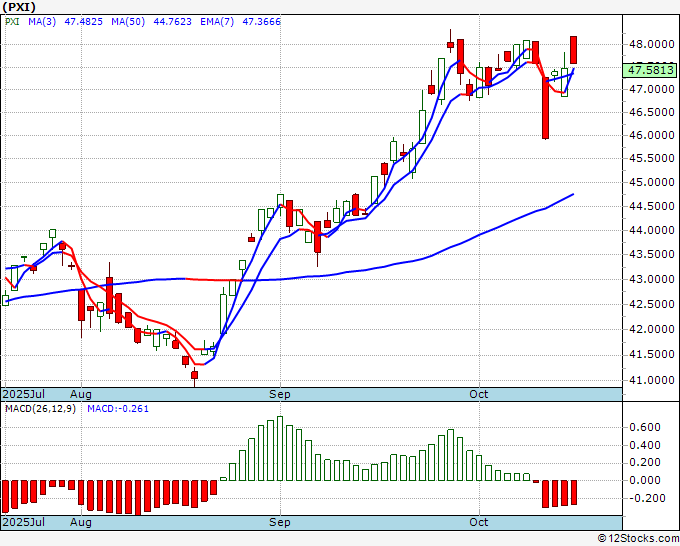Click the 45.0000 price axis label
The height and width of the screenshot is (546, 680).
652,182
